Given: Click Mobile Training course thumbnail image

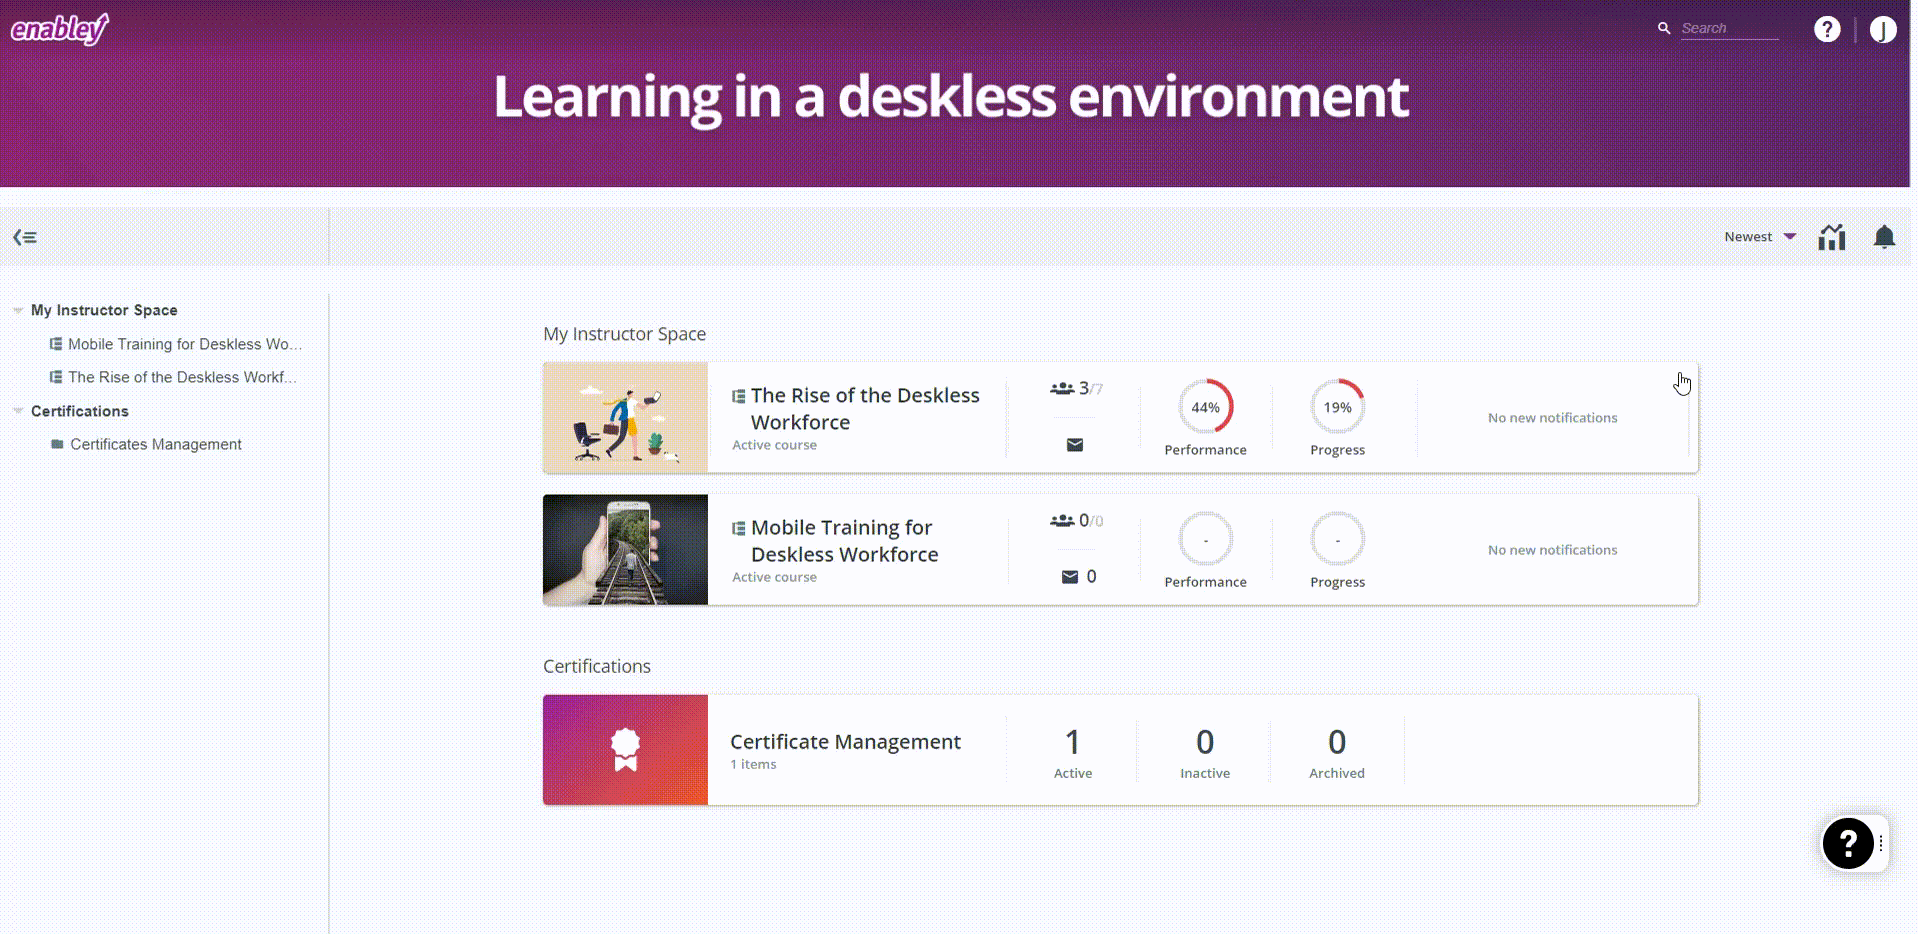Looking at the screenshot, I should pos(625,550).
